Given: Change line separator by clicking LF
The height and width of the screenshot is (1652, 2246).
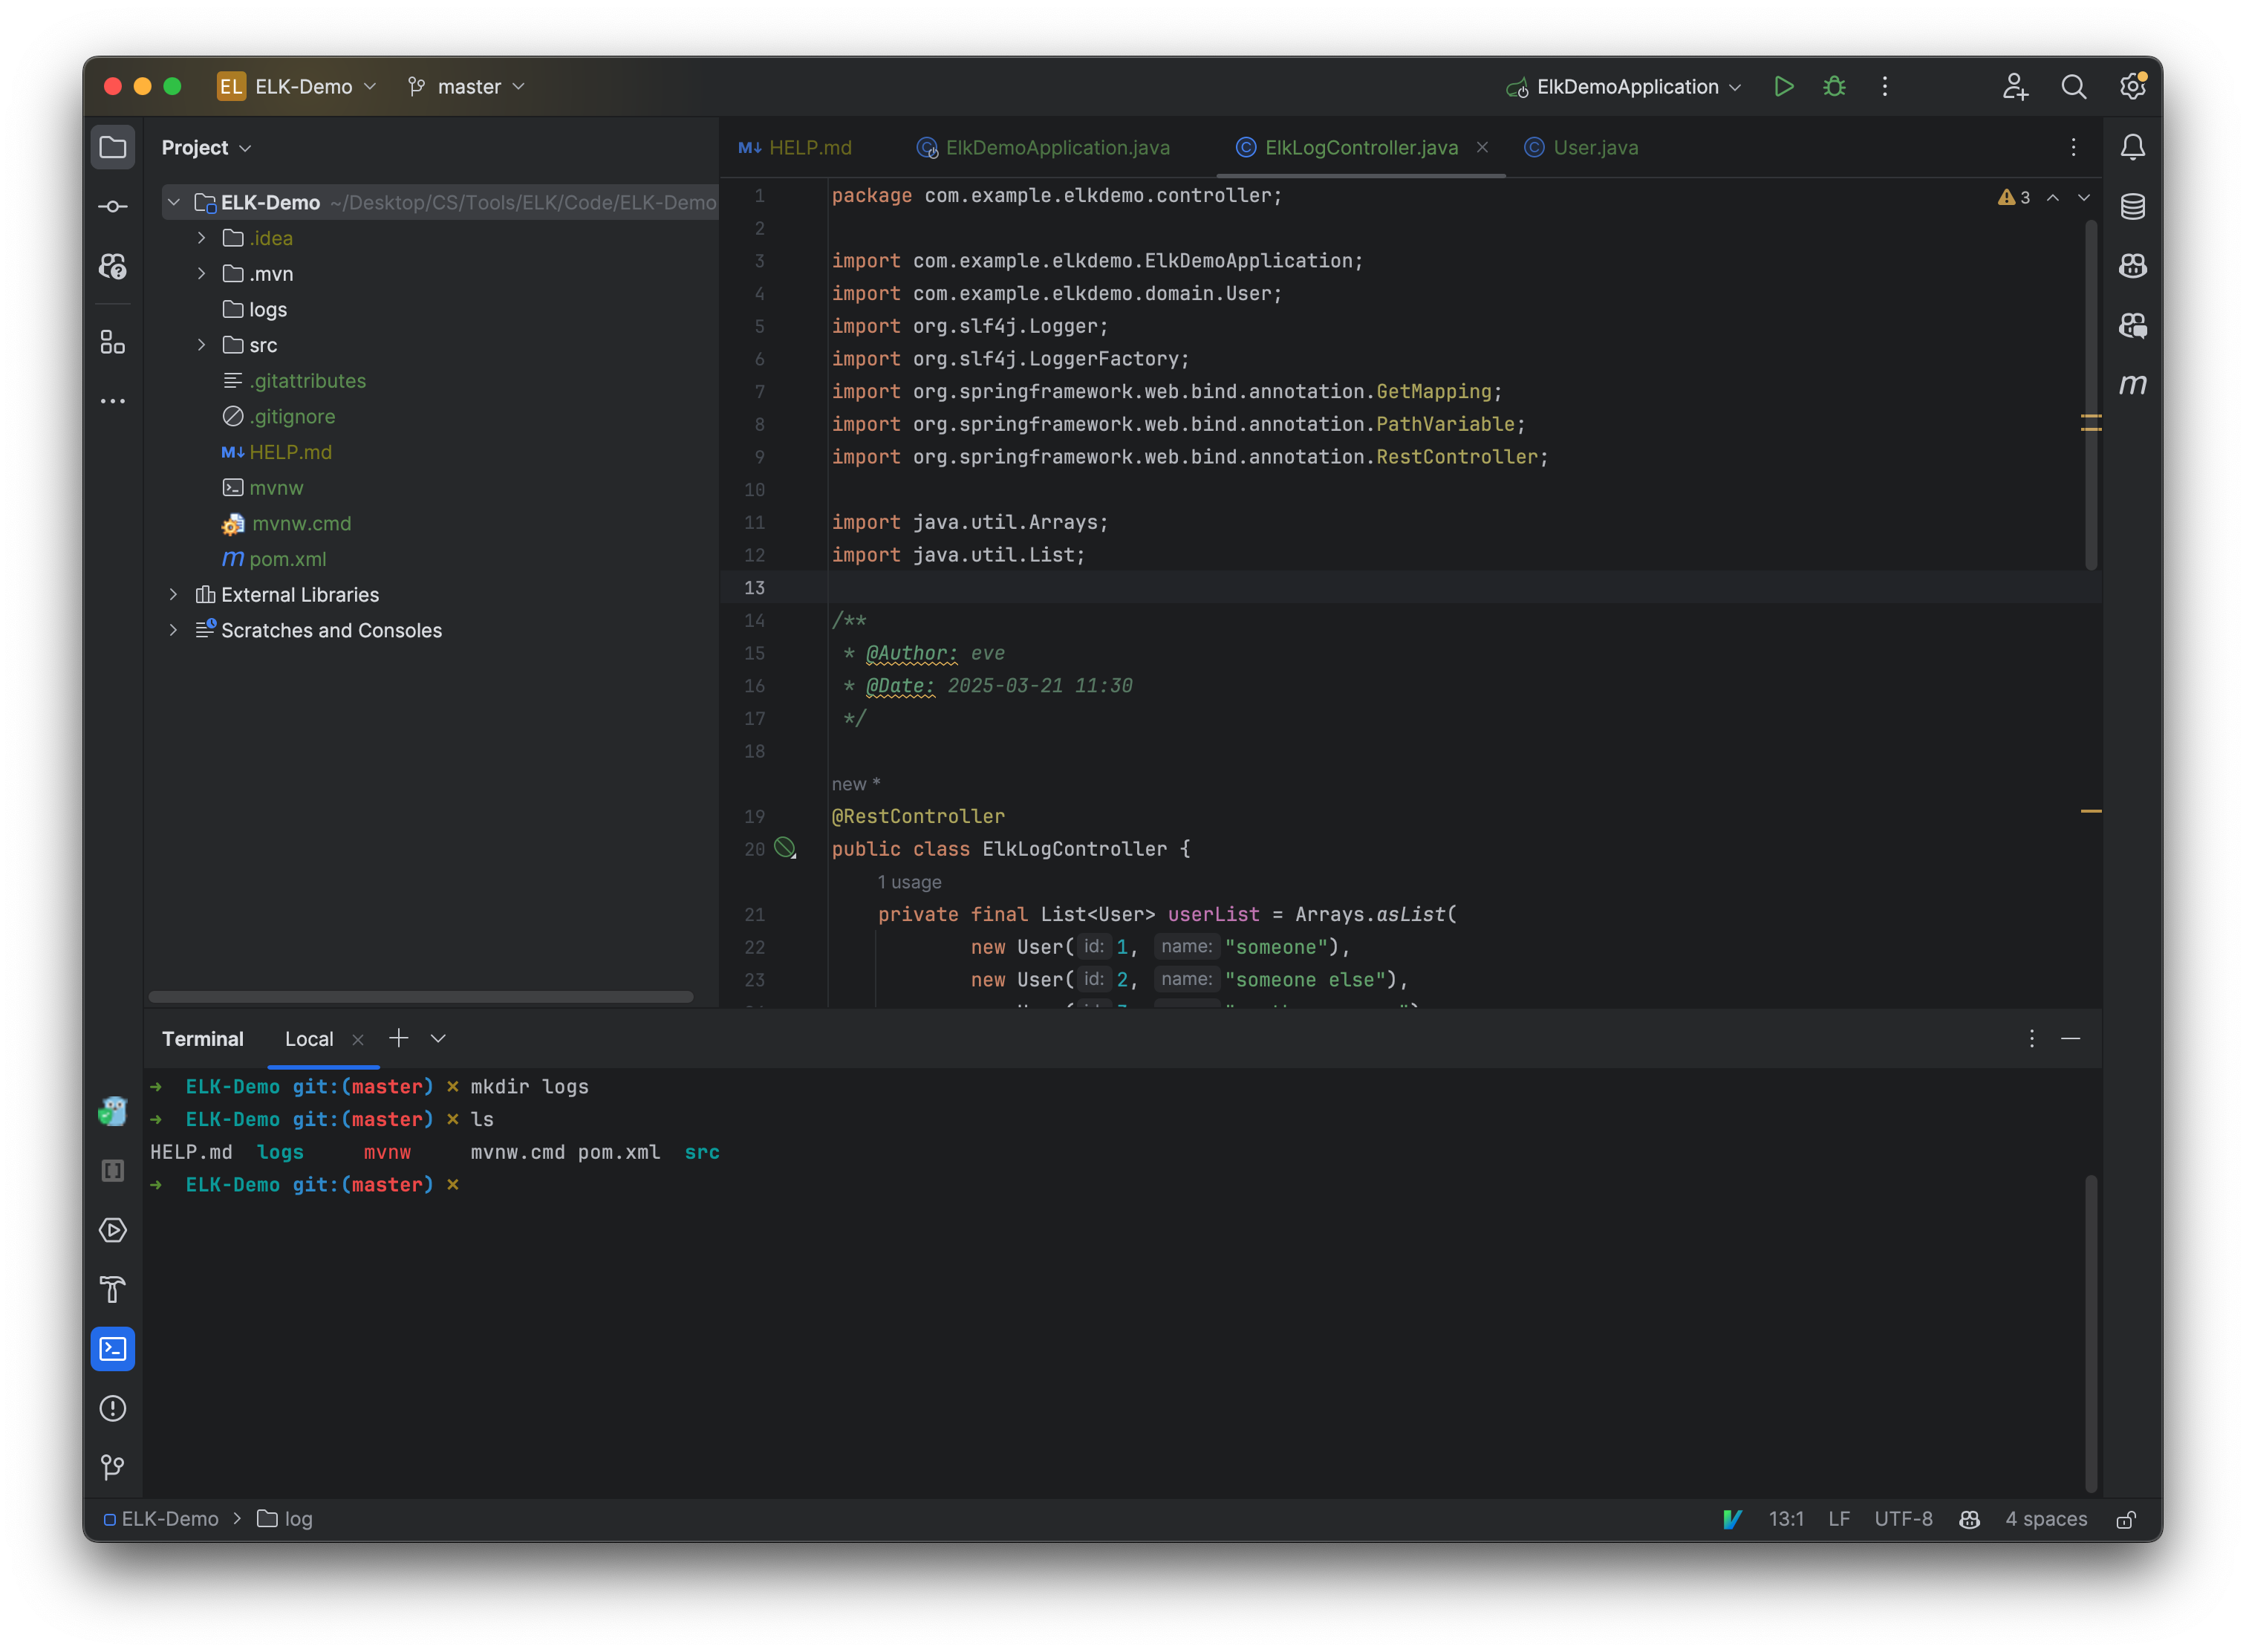Looking at the screenshot, I should click(1838, 1518).
